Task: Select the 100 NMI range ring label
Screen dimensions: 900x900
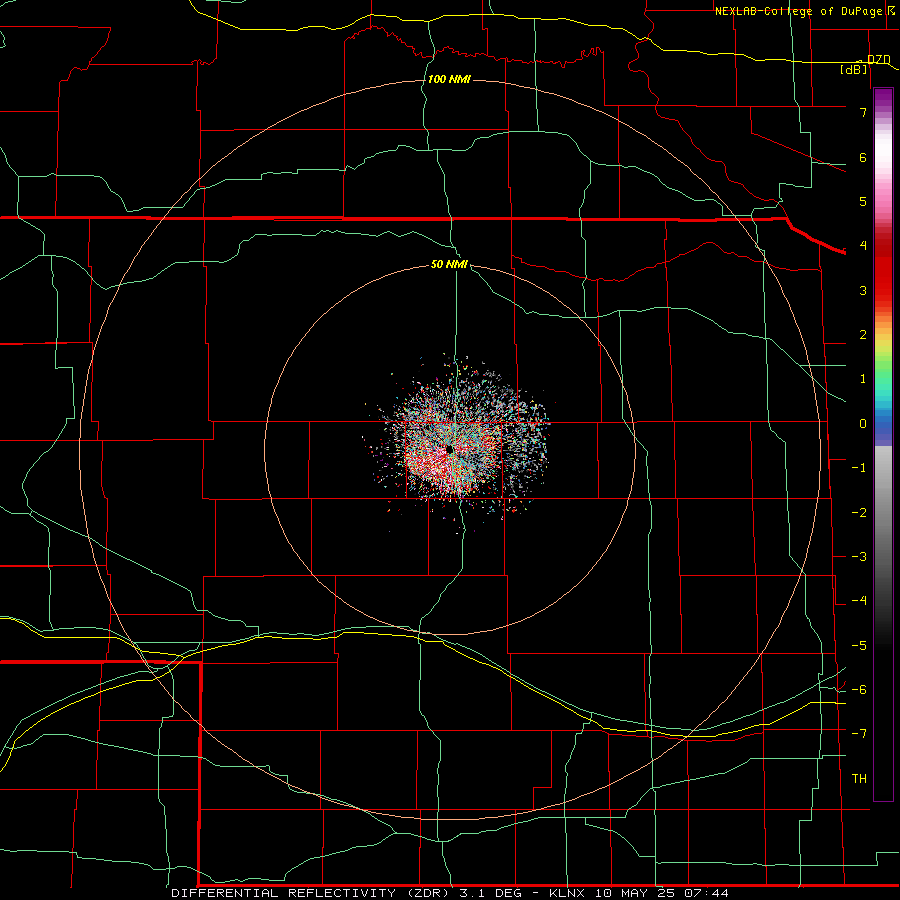Action: [x=449, y=79]
